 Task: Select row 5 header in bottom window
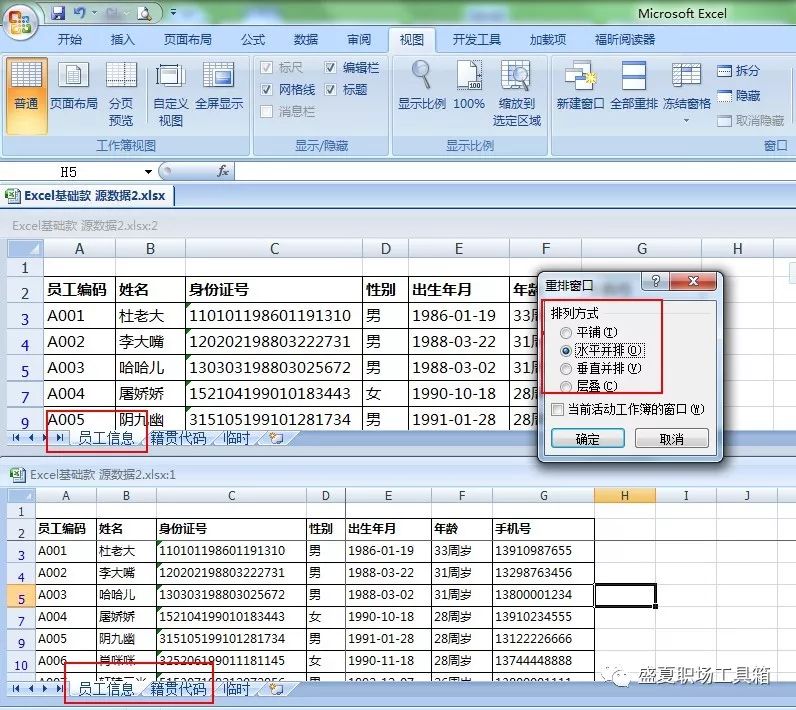click(21, 595)
